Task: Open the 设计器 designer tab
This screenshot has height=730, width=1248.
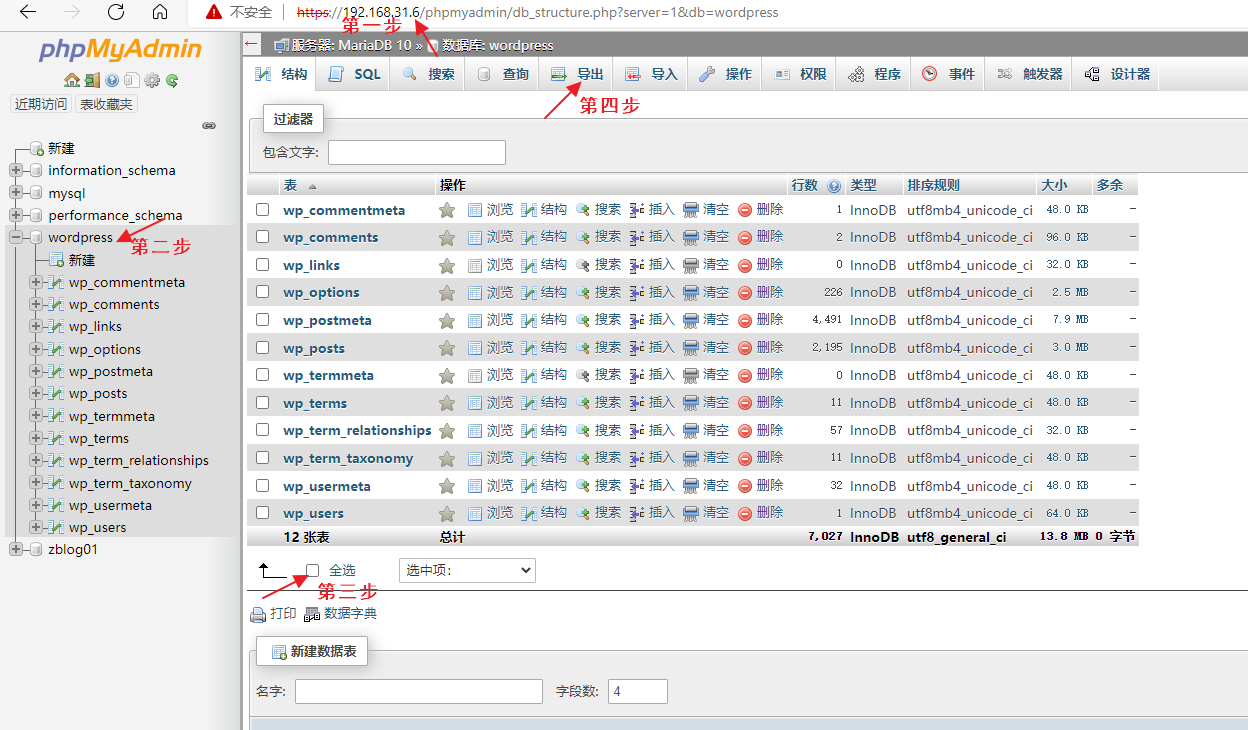Action: pos(1117,74)
